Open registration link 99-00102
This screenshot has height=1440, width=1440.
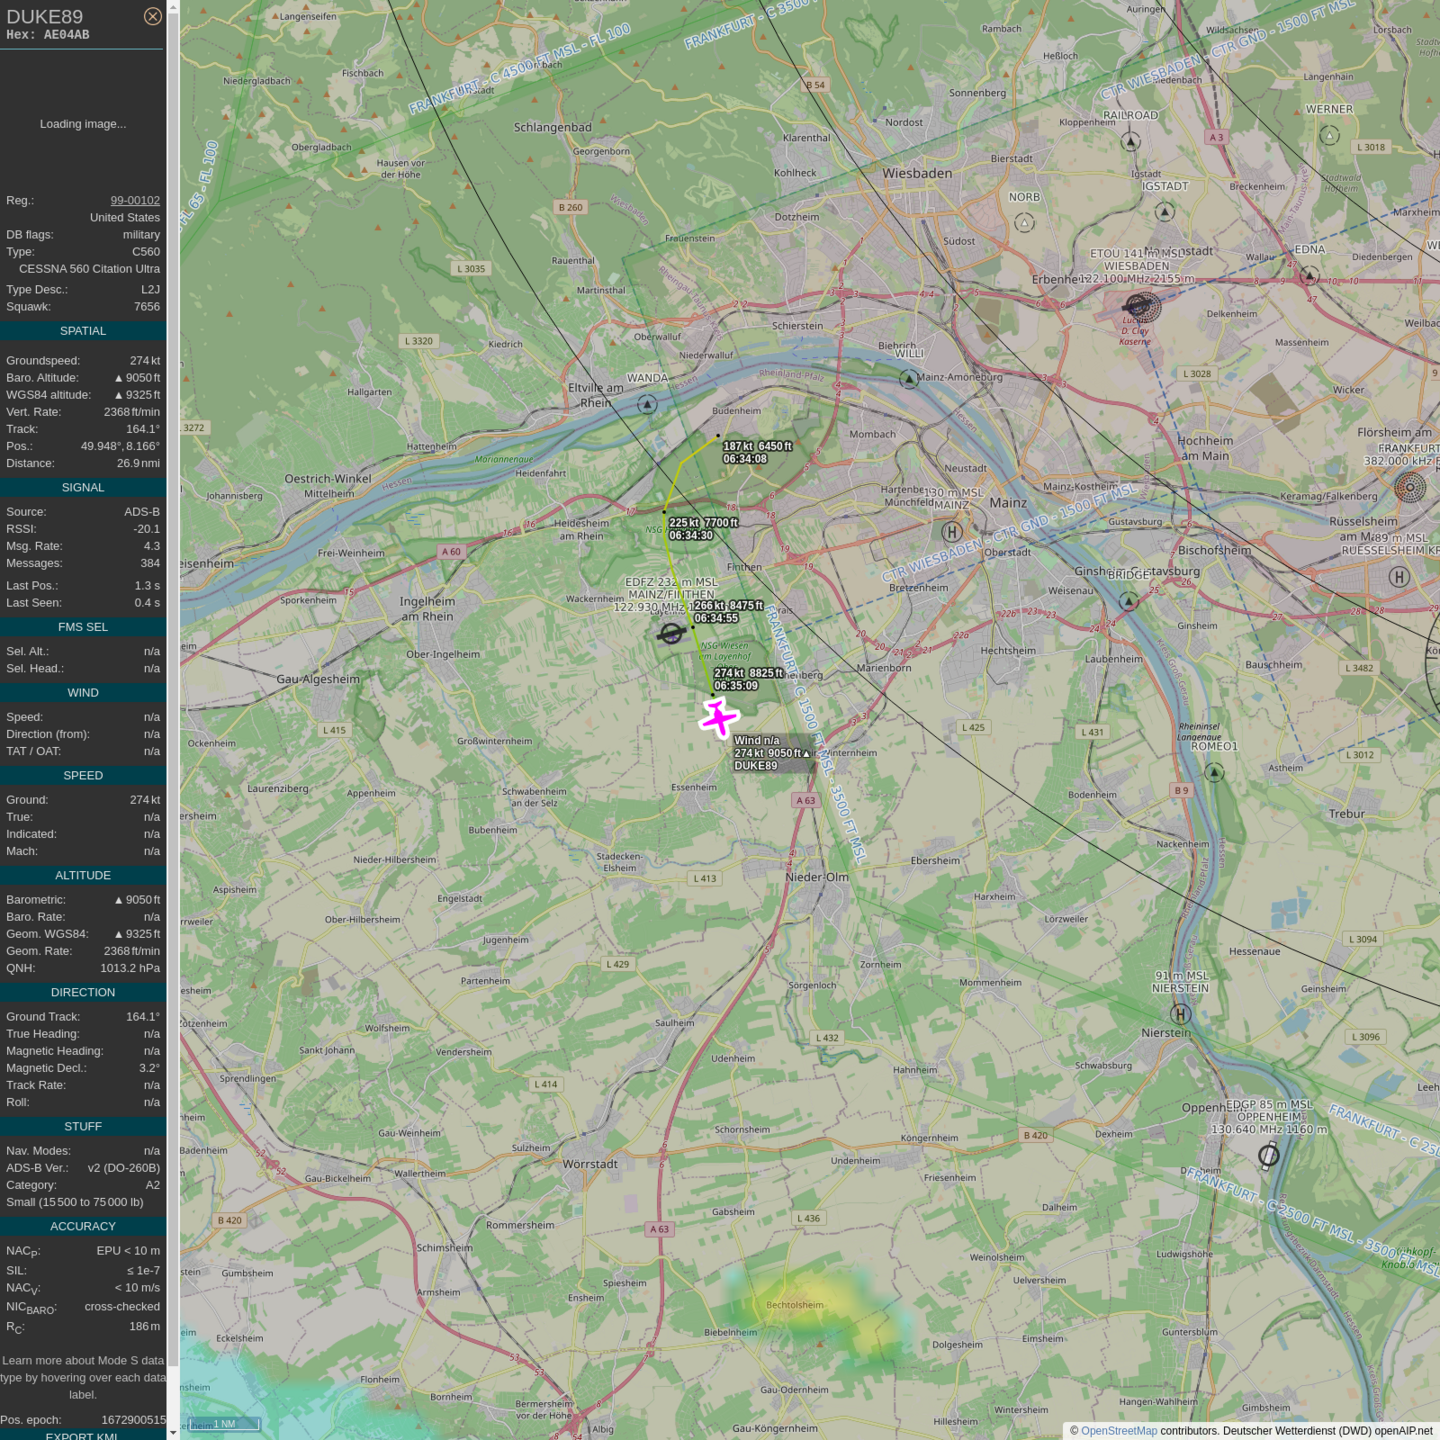pyautogui.click(x=135, y=200)
